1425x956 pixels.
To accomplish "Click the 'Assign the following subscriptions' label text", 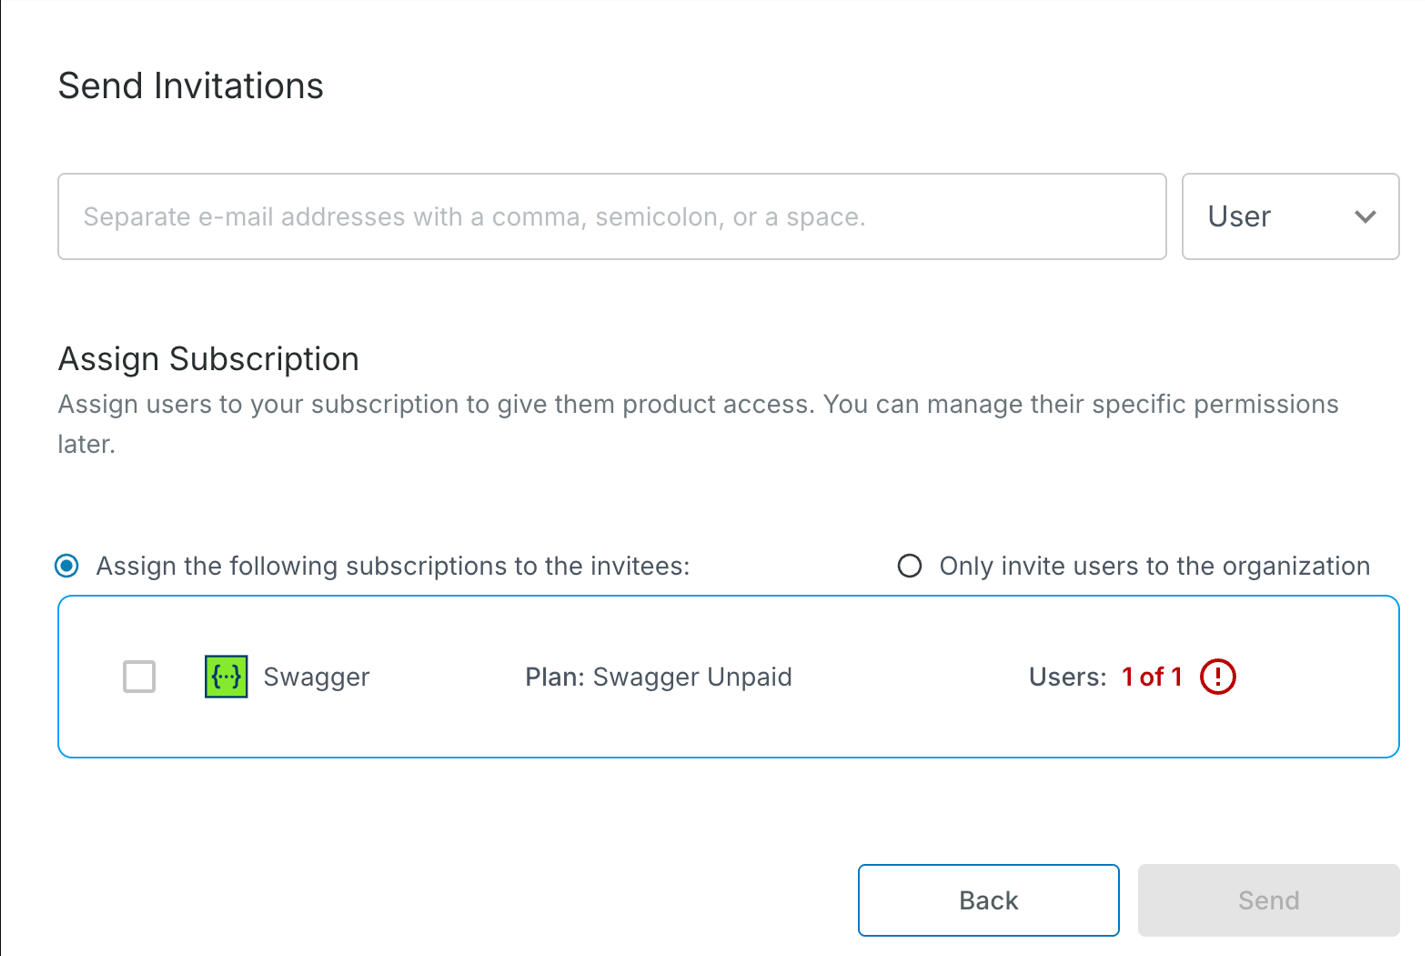I will click(393, 566).
